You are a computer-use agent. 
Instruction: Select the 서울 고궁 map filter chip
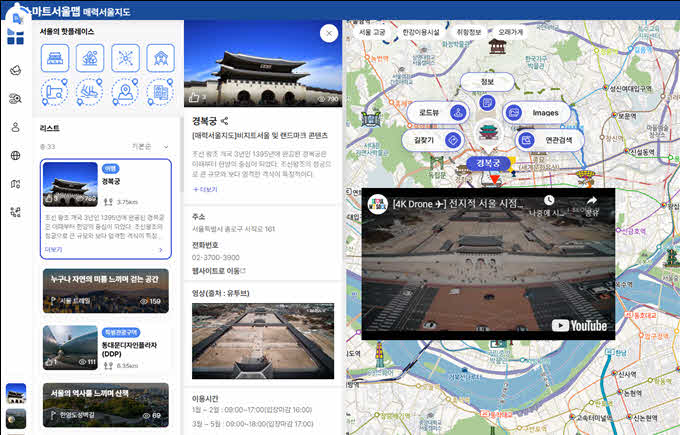372,32
